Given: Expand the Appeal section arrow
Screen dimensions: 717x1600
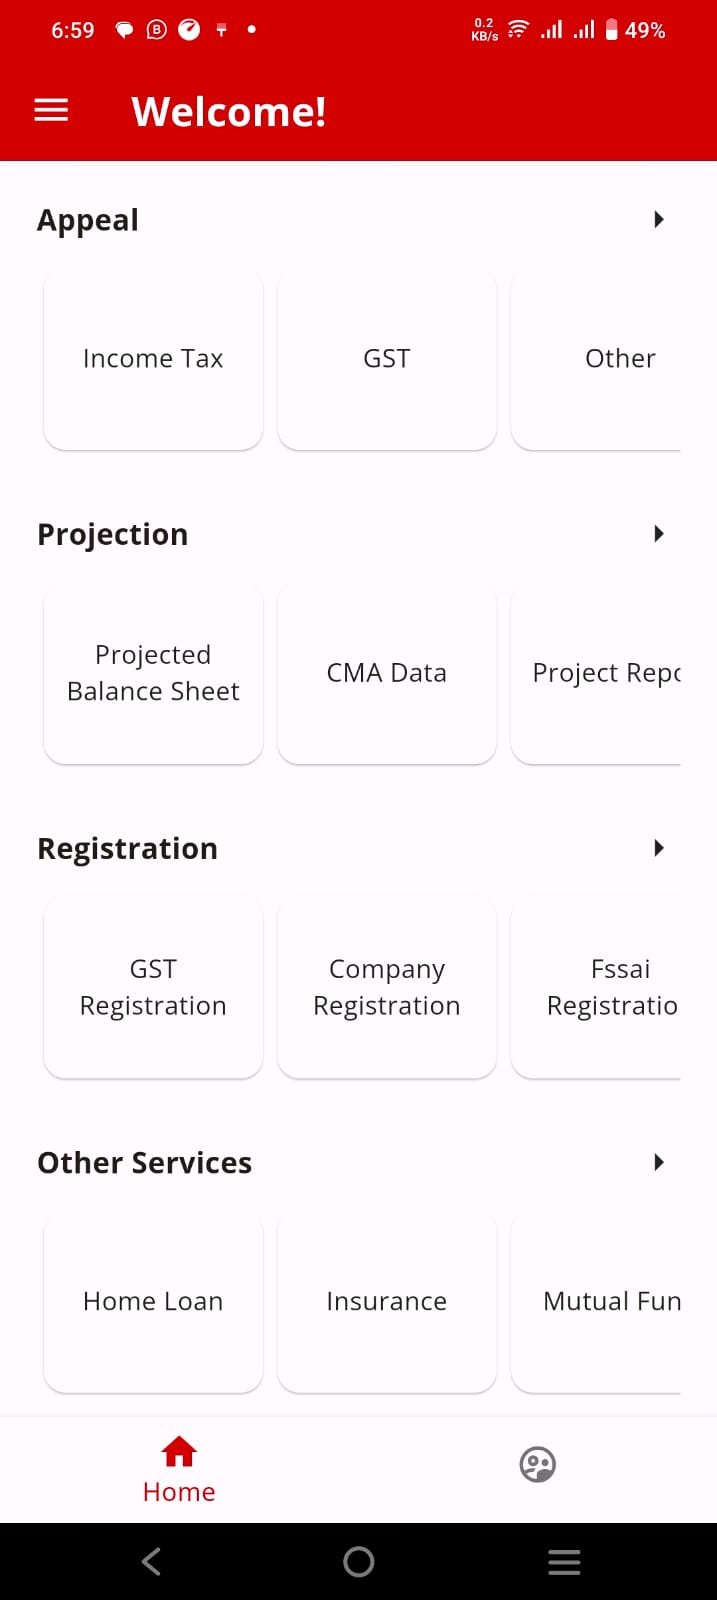Looking at the screenshot, I should [658, 219].
